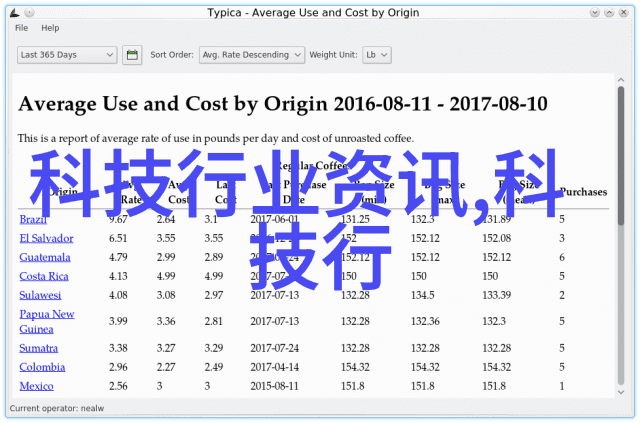This screenshot has width=640, height=423.
Task: Select Sulawesi last purchase date 2017-07-13
Action: click(275, 295)
